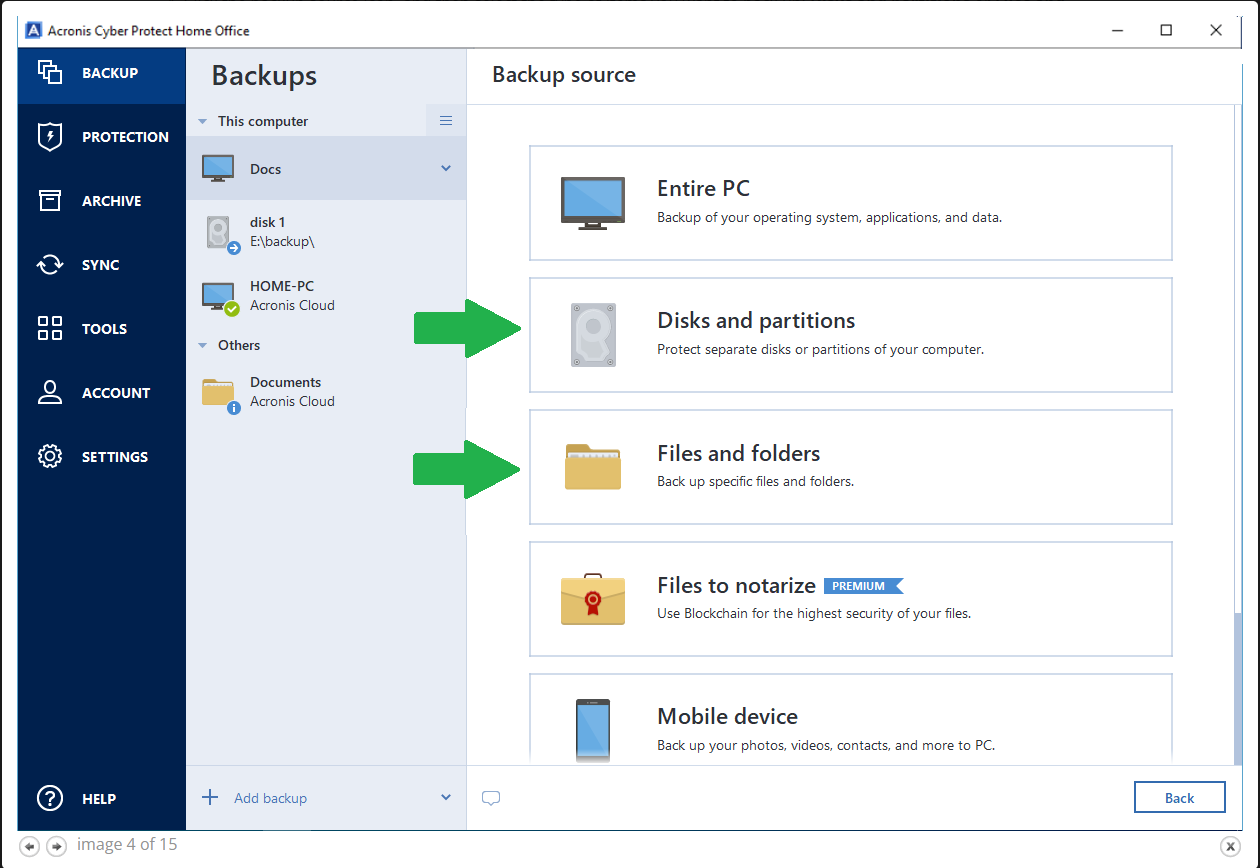
Task: Click the HOME-PC monitor icon
Action: pyautogui.click(x=218, y=296)
